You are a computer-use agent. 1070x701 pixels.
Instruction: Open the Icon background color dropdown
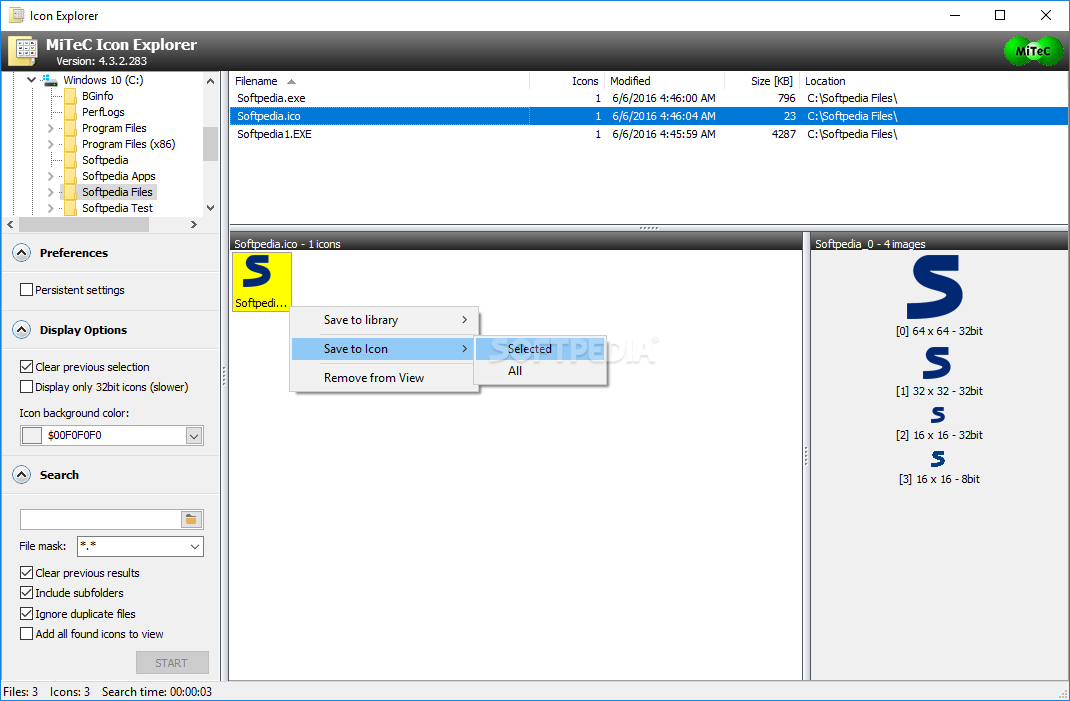tap(194, 435)
